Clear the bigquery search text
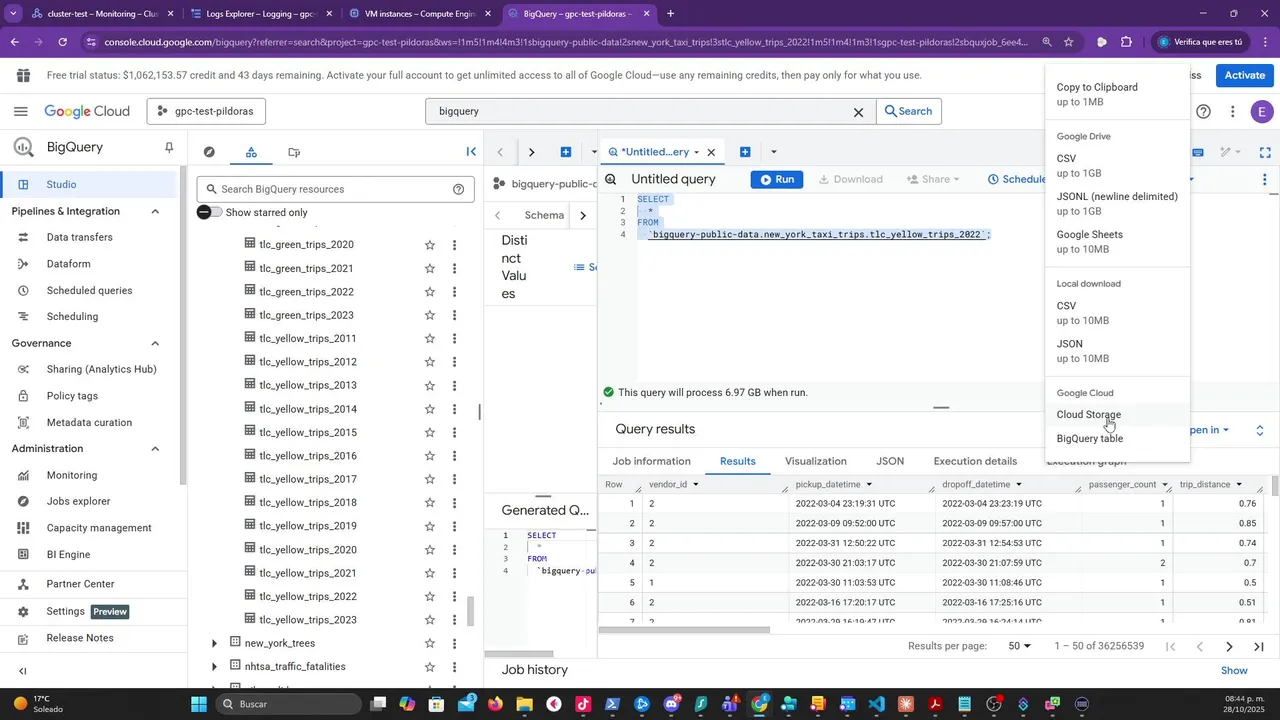The height and width of the screenshot is (720, 1280). coord(858,112)
